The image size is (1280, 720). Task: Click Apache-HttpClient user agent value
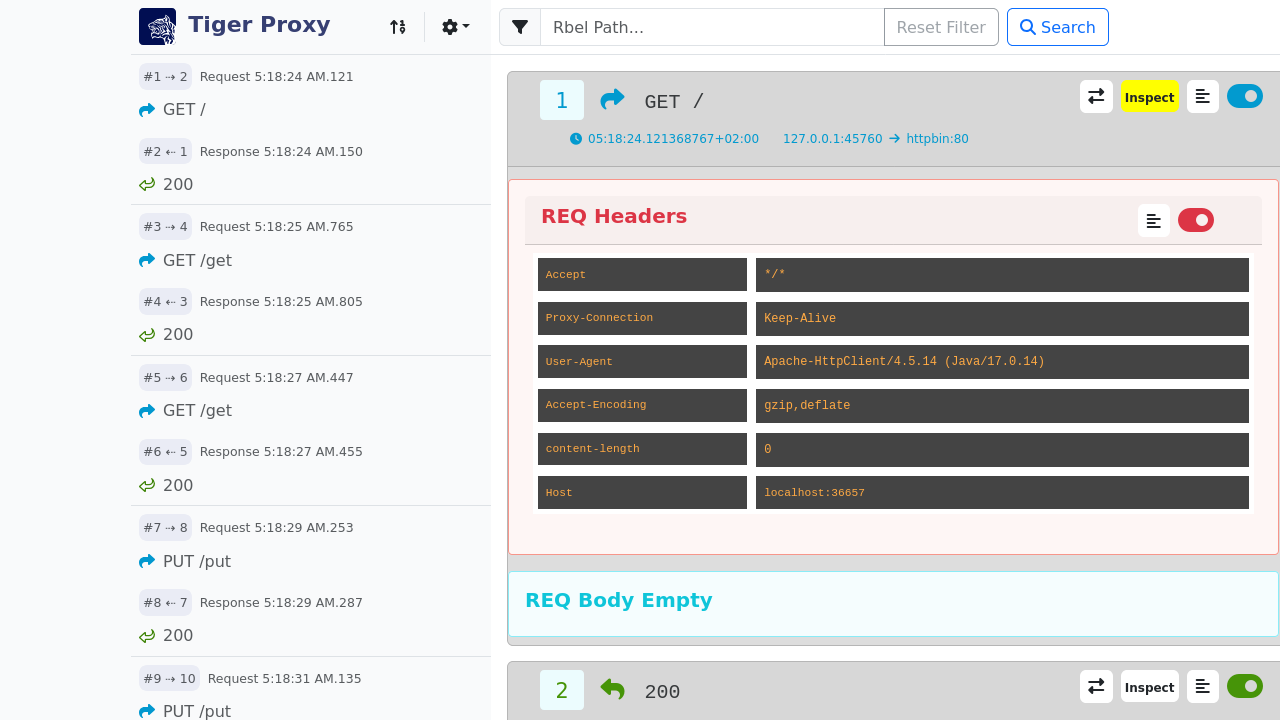click(1002, 362)
